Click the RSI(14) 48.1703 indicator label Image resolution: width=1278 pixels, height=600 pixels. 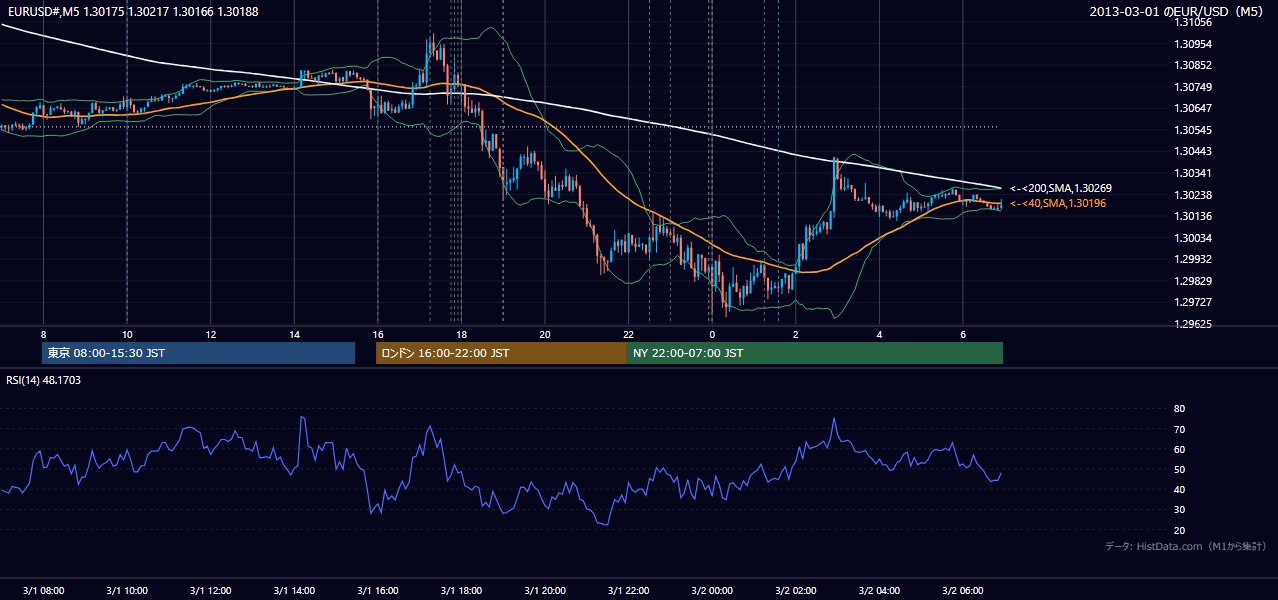43,380
